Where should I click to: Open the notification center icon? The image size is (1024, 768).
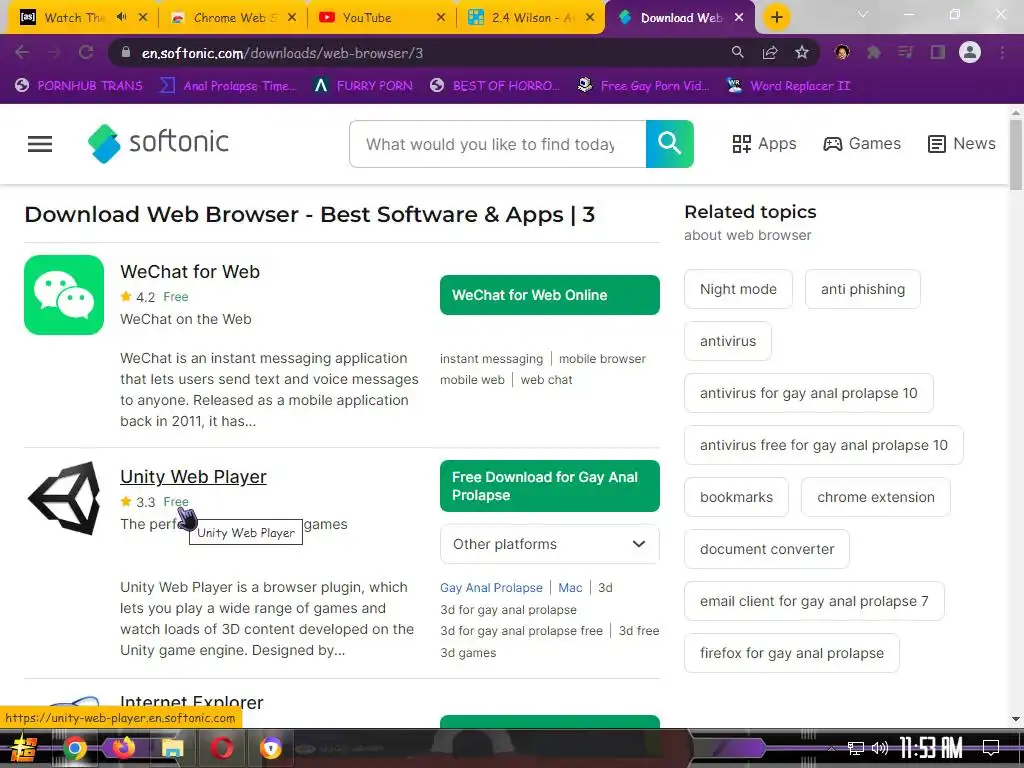[x=991, y=748]
